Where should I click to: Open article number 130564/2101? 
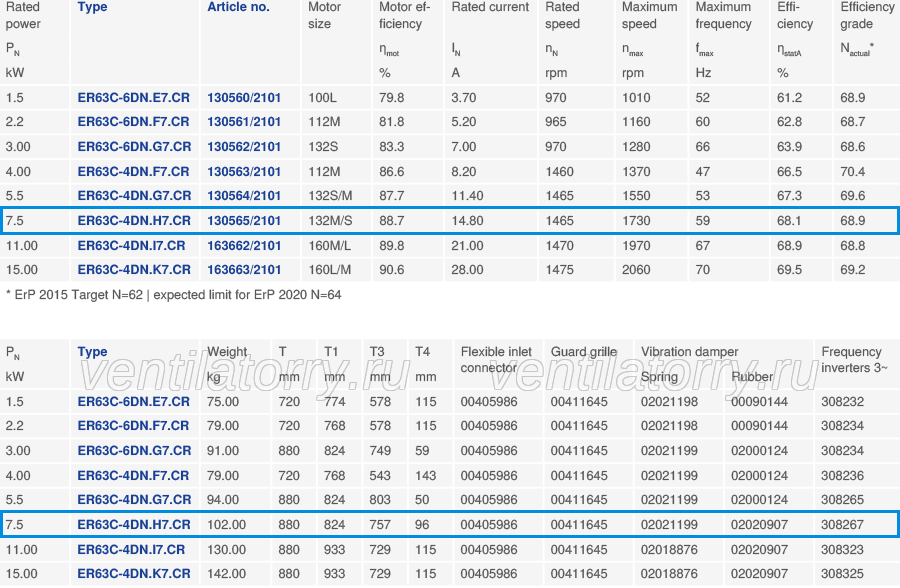pyautogui.click(x=244, y=196)
